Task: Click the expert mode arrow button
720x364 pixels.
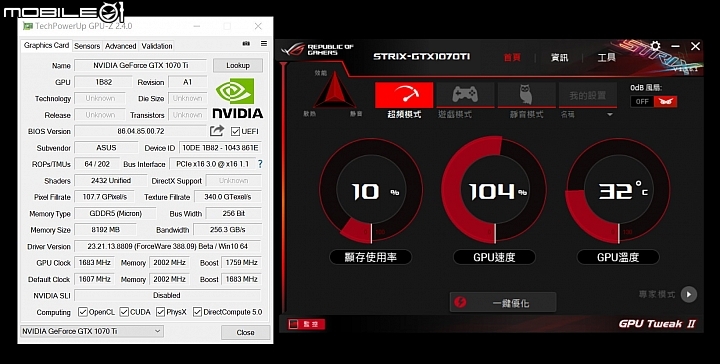Action: tap(688, 294)
